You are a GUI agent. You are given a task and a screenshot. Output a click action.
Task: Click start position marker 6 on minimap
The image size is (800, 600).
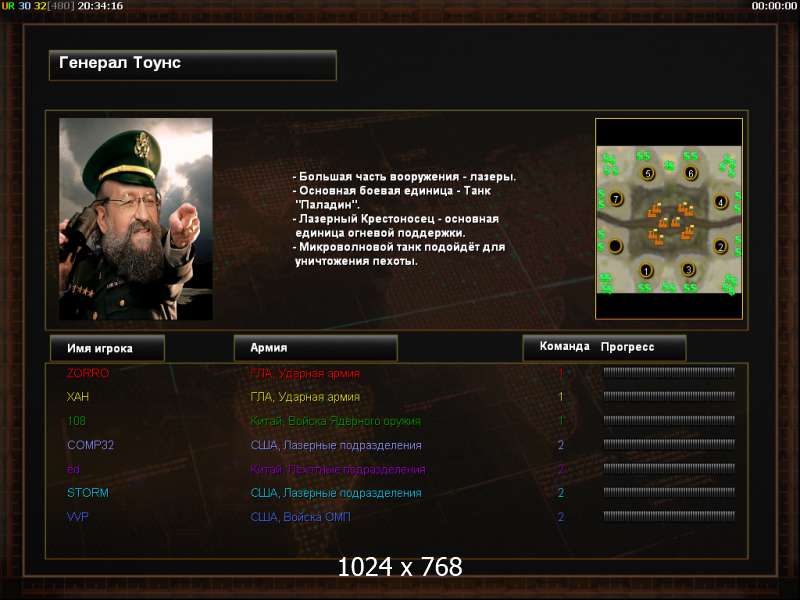click(x=690, y=173)
